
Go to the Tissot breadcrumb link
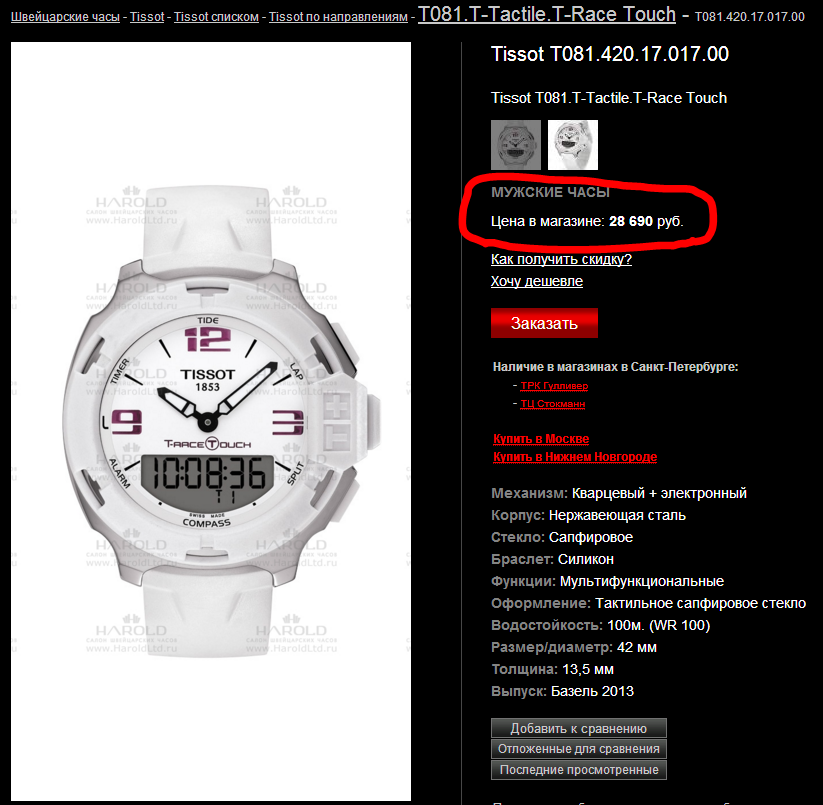pyautogui.click(x=147, y=17)
